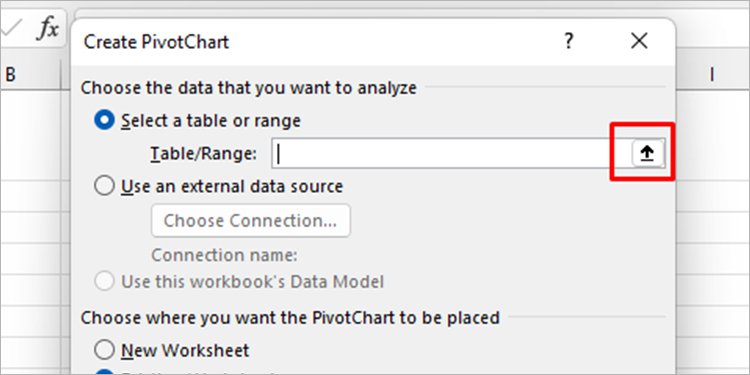Click the Create PivotChart title bar
The width and height of the screenshot is (750, 375).
coord(316,41)
